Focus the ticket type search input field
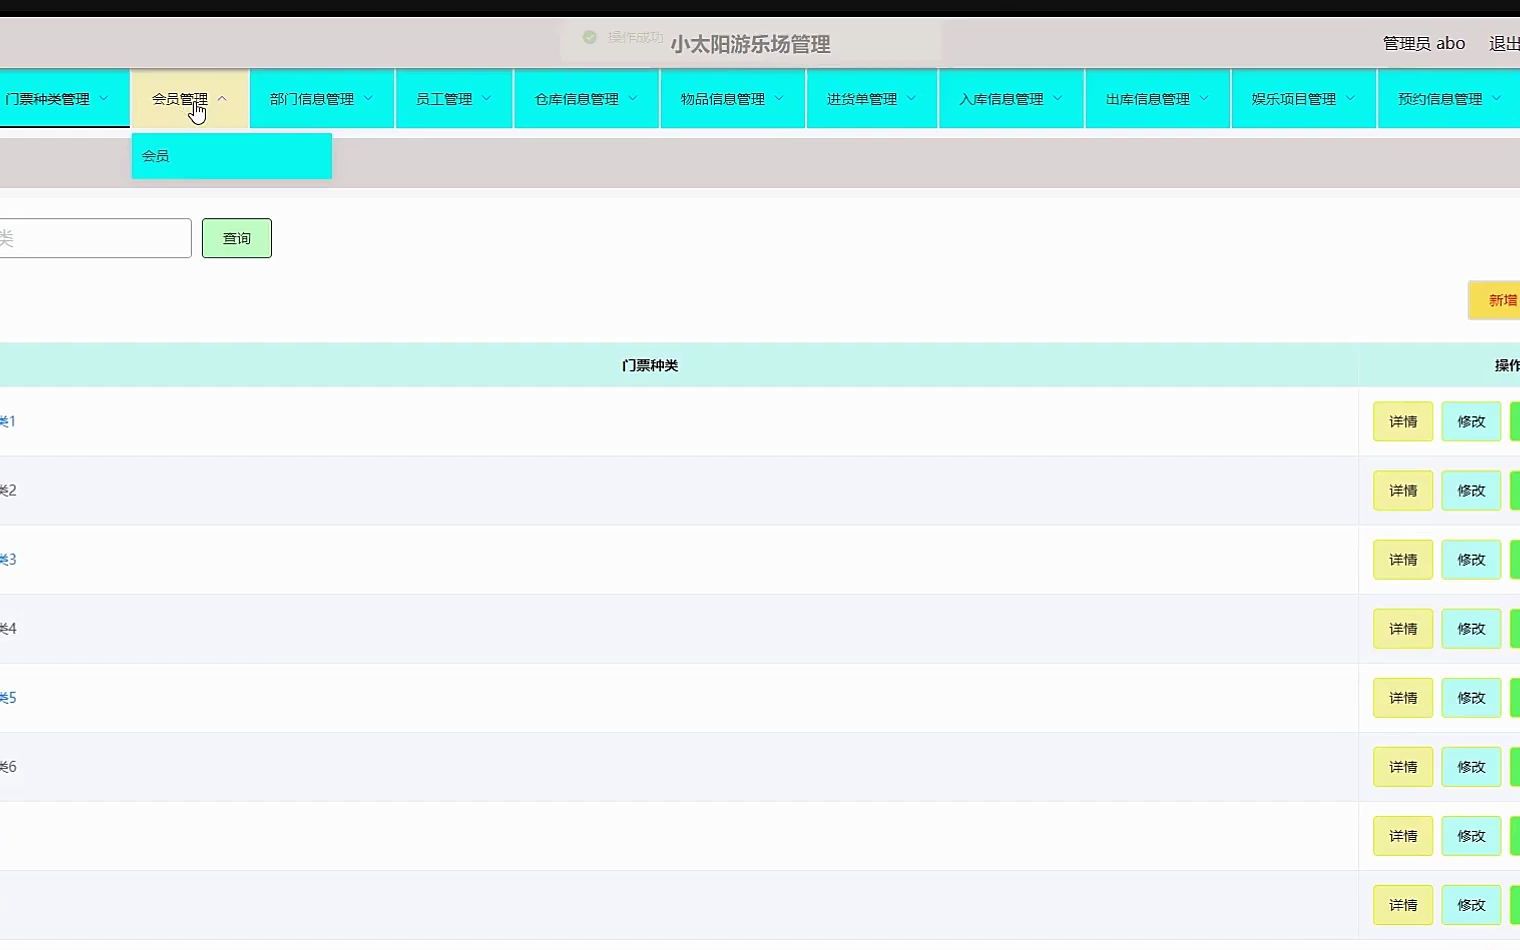Viewport: 1520px width, 950px height. [95, 238]
